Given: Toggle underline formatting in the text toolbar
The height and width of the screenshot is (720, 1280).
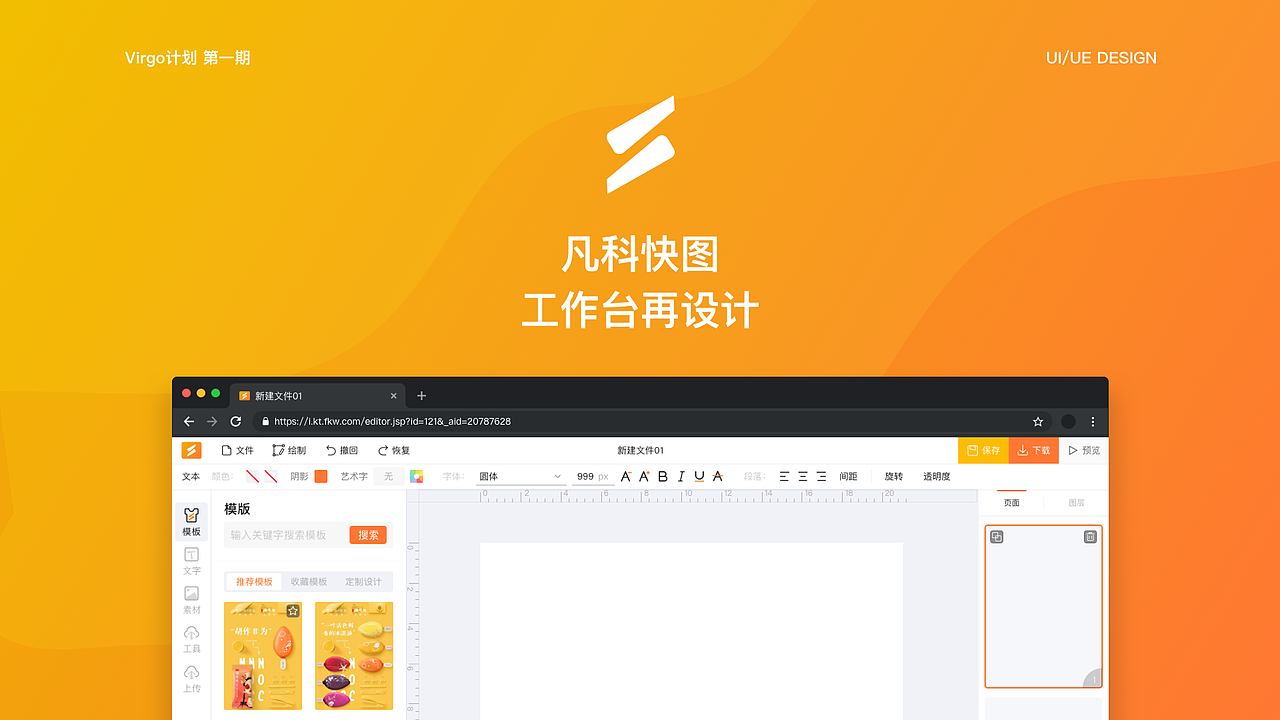Looking at the screenshot, I should pyautogui.click(x=699, y=476).
